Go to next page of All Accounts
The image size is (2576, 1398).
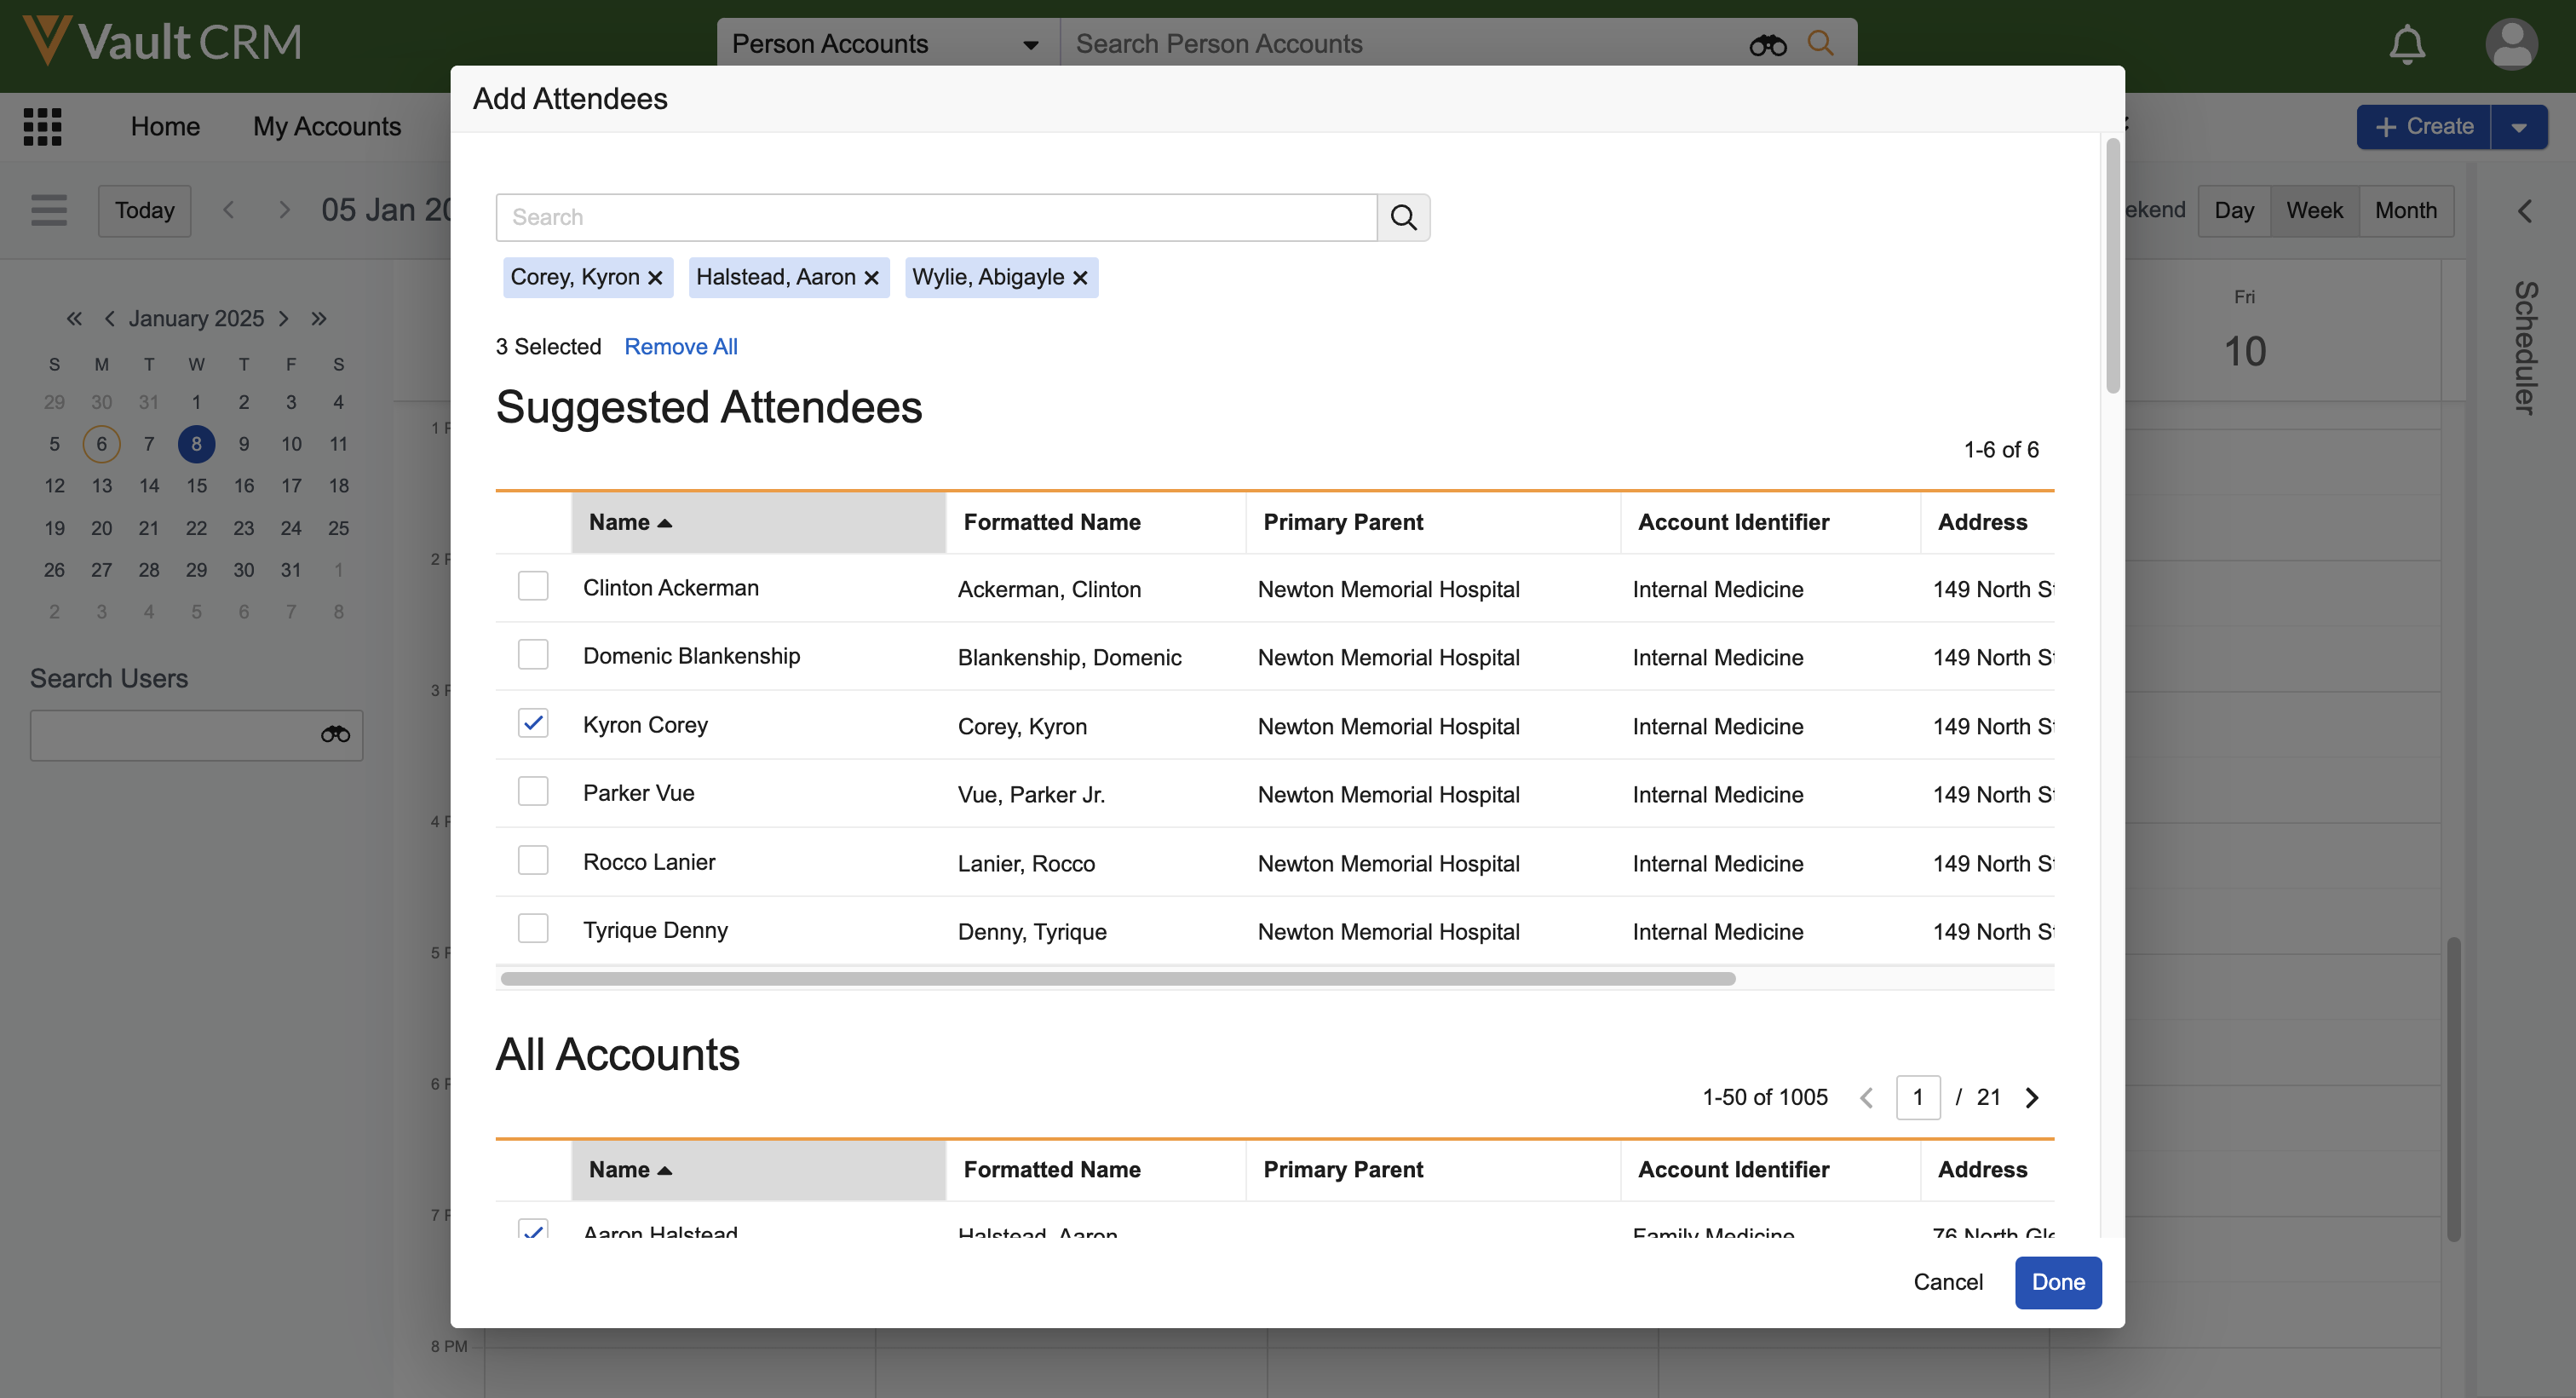pos(2032,1098)
